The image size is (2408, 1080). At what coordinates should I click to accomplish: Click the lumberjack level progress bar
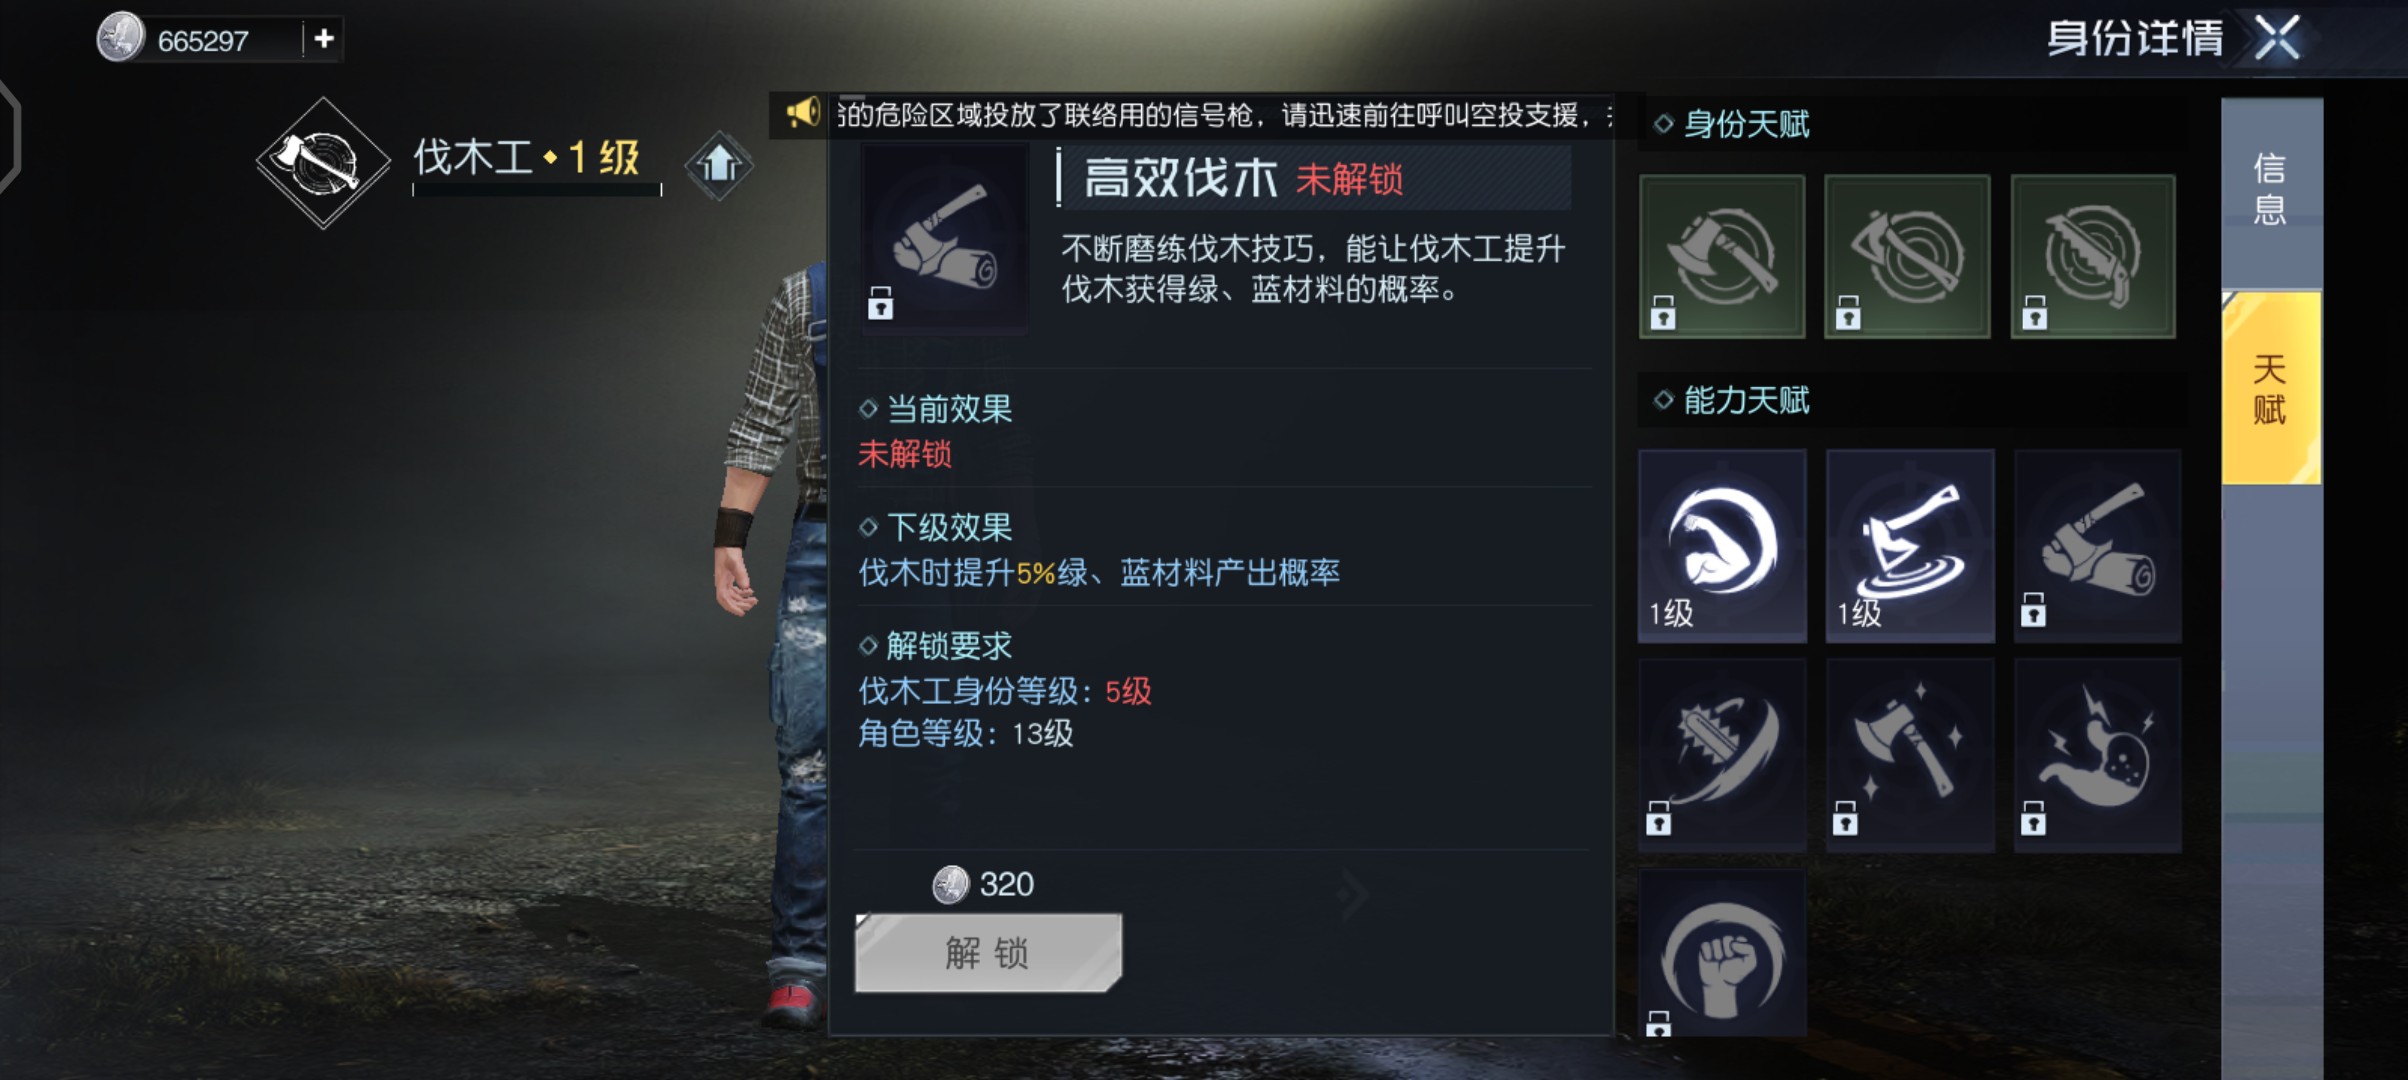click(537, 189)
